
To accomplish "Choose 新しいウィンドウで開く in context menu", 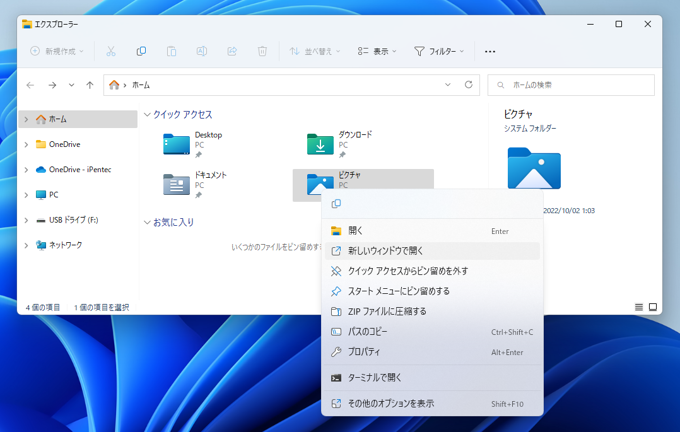I will point(432,251).
